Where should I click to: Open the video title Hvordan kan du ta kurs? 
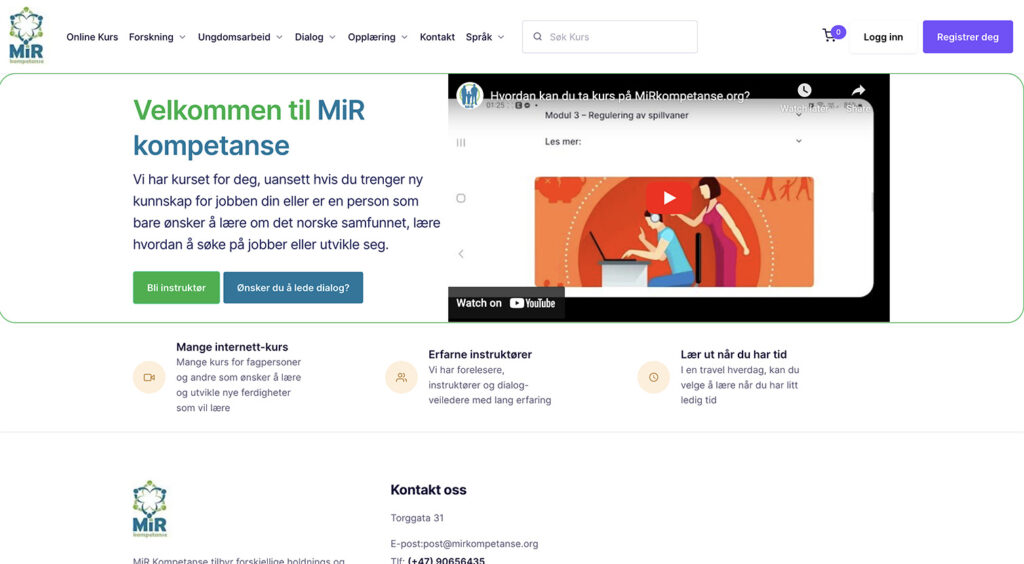pyautogui.click(x=620, y=95)
